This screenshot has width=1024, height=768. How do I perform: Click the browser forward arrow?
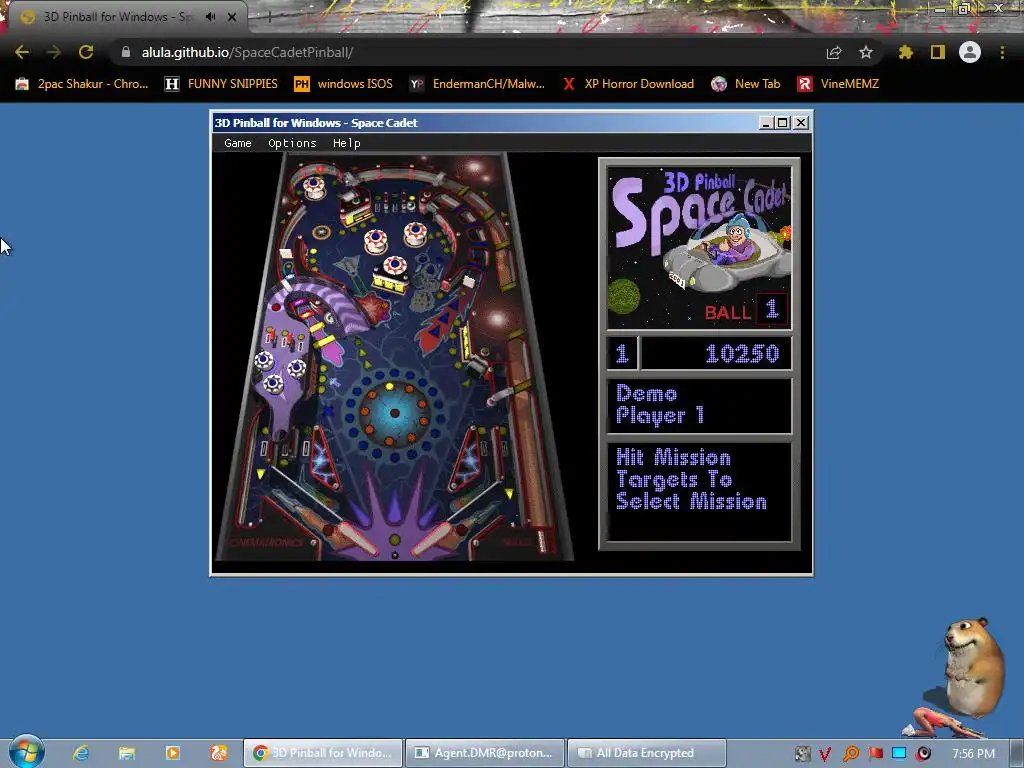tap(54, 52)
